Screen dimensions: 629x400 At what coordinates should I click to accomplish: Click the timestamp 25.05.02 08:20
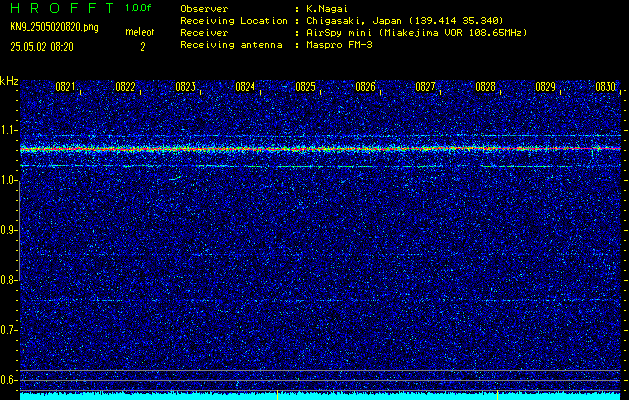click(42, 47)
